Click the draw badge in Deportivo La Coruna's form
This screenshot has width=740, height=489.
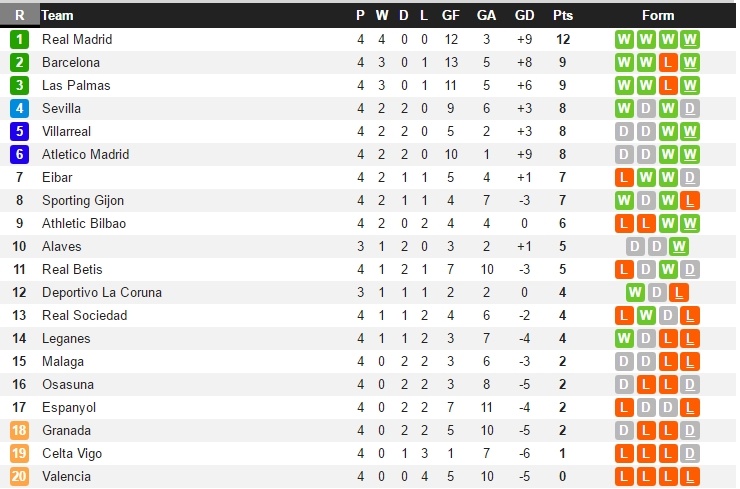(x=657, y=293)
